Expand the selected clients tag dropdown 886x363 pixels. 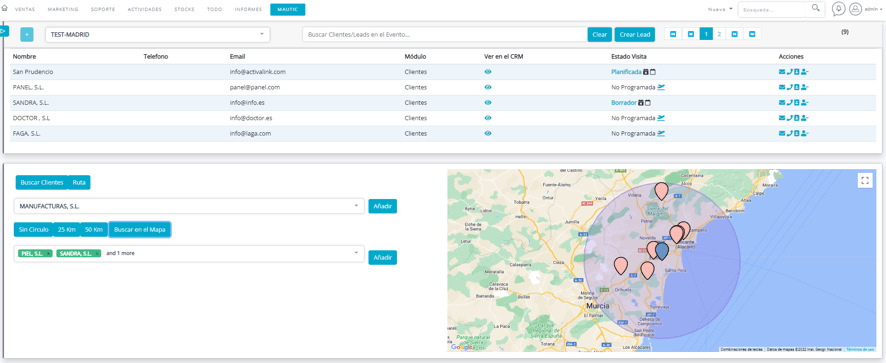point(189,253)
